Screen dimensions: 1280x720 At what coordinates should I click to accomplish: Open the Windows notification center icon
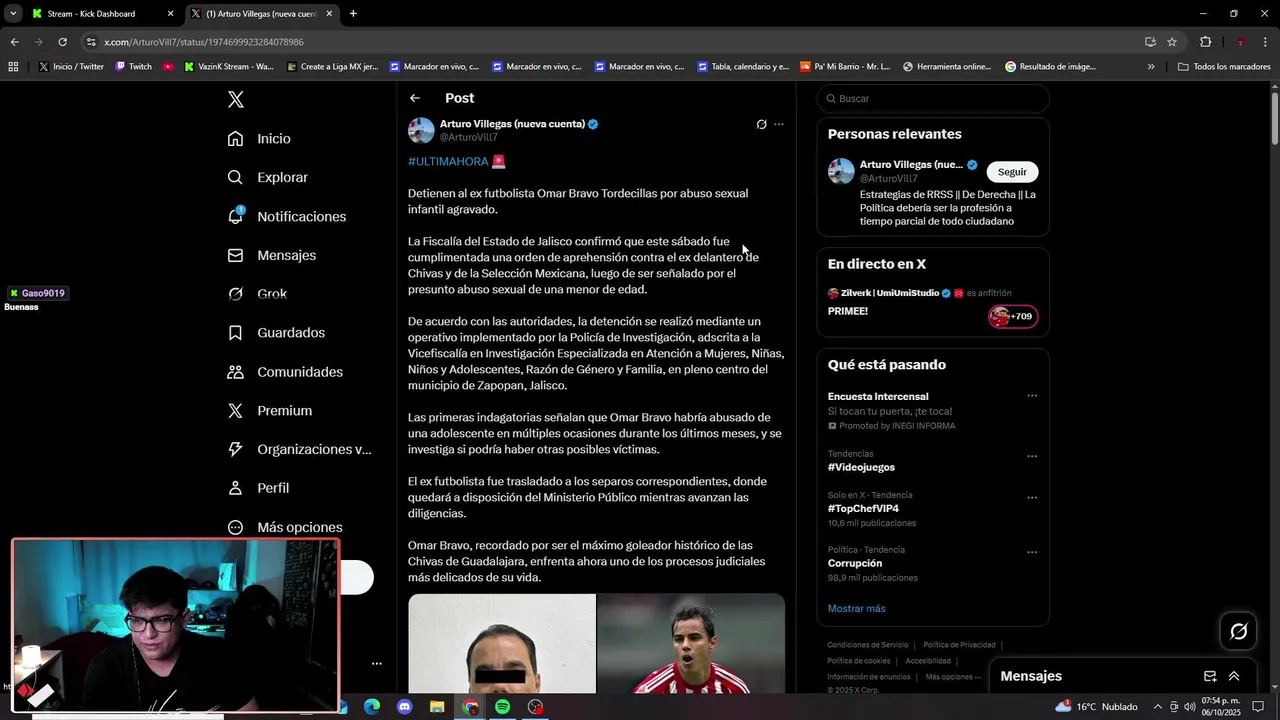coord(1258,707)
